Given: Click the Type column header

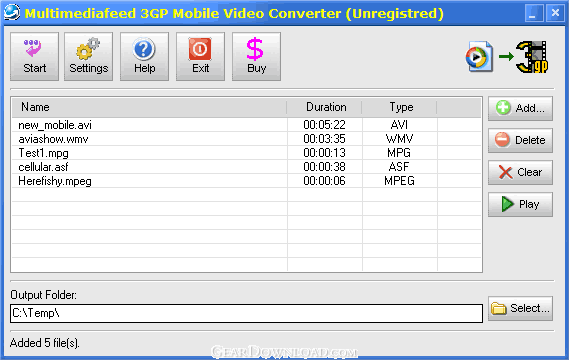Looking at the screenshot, I should pyautogui.click(x=400, y=107).
